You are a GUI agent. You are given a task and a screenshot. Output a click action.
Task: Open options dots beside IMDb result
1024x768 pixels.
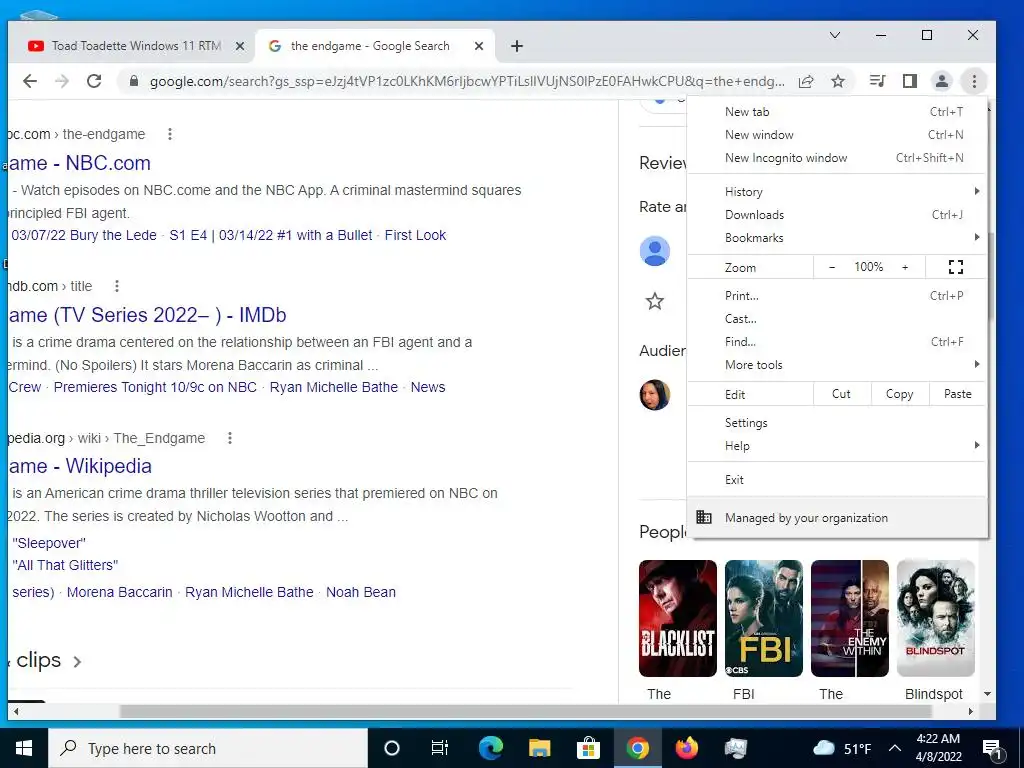point(117,286)
